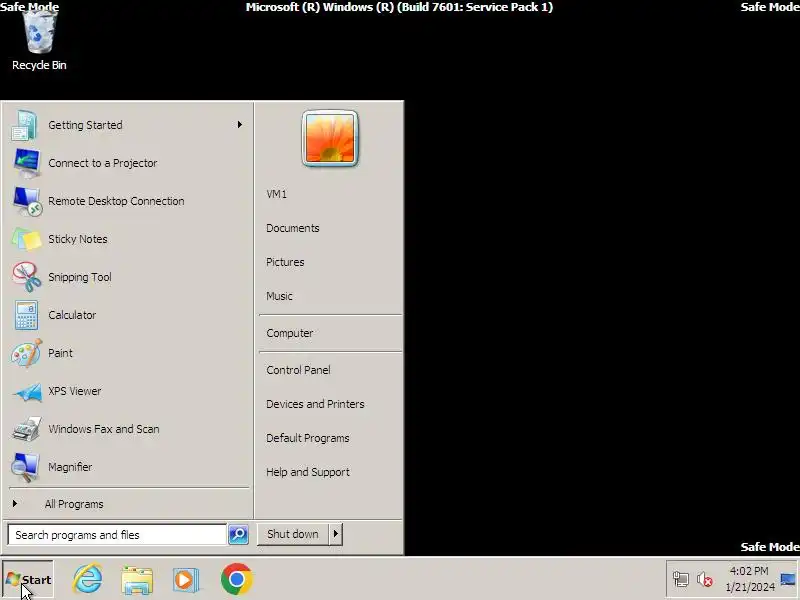Focus the Search programs and files box
This screenshot has height=600, width=800.
click(x=117, y=535)
